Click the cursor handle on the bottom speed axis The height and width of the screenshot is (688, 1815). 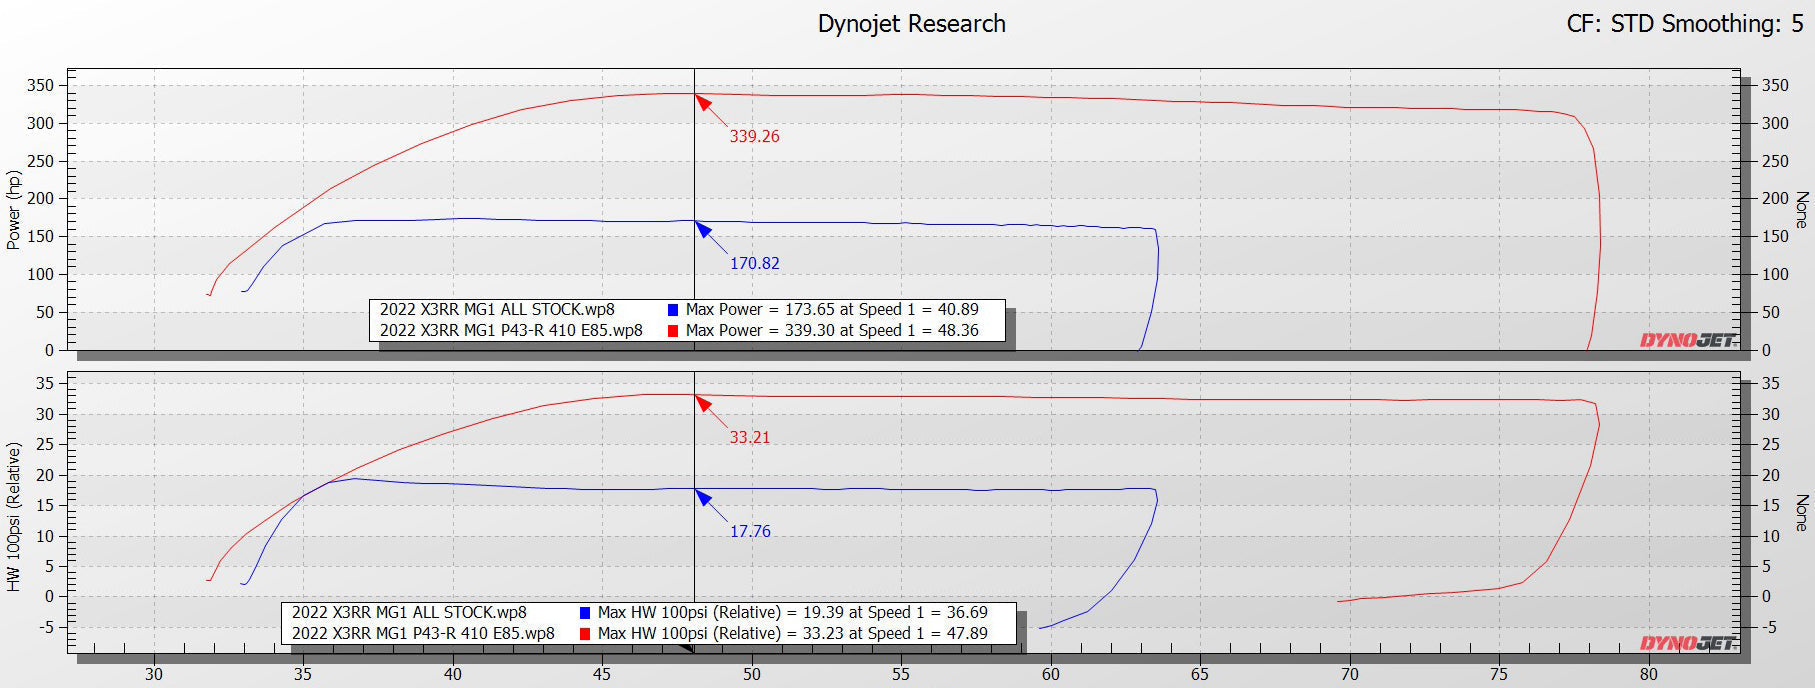click(x=687, y=649)
